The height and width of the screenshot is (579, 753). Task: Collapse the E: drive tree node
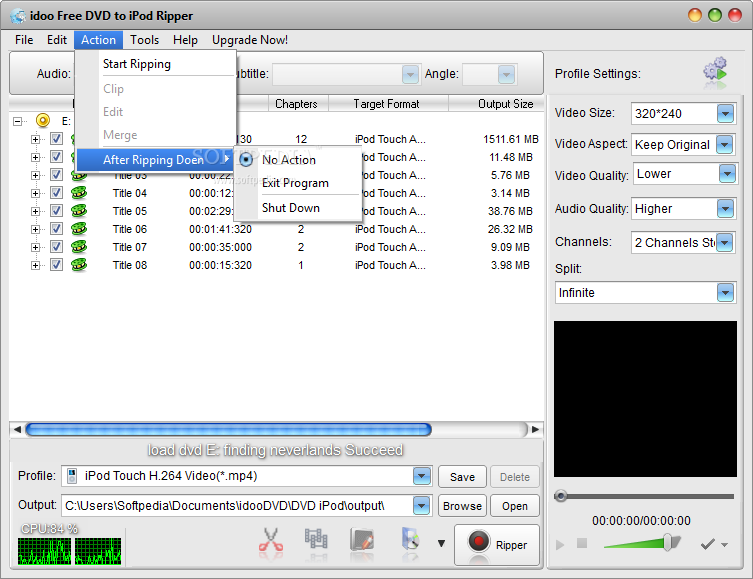[17, 121]
